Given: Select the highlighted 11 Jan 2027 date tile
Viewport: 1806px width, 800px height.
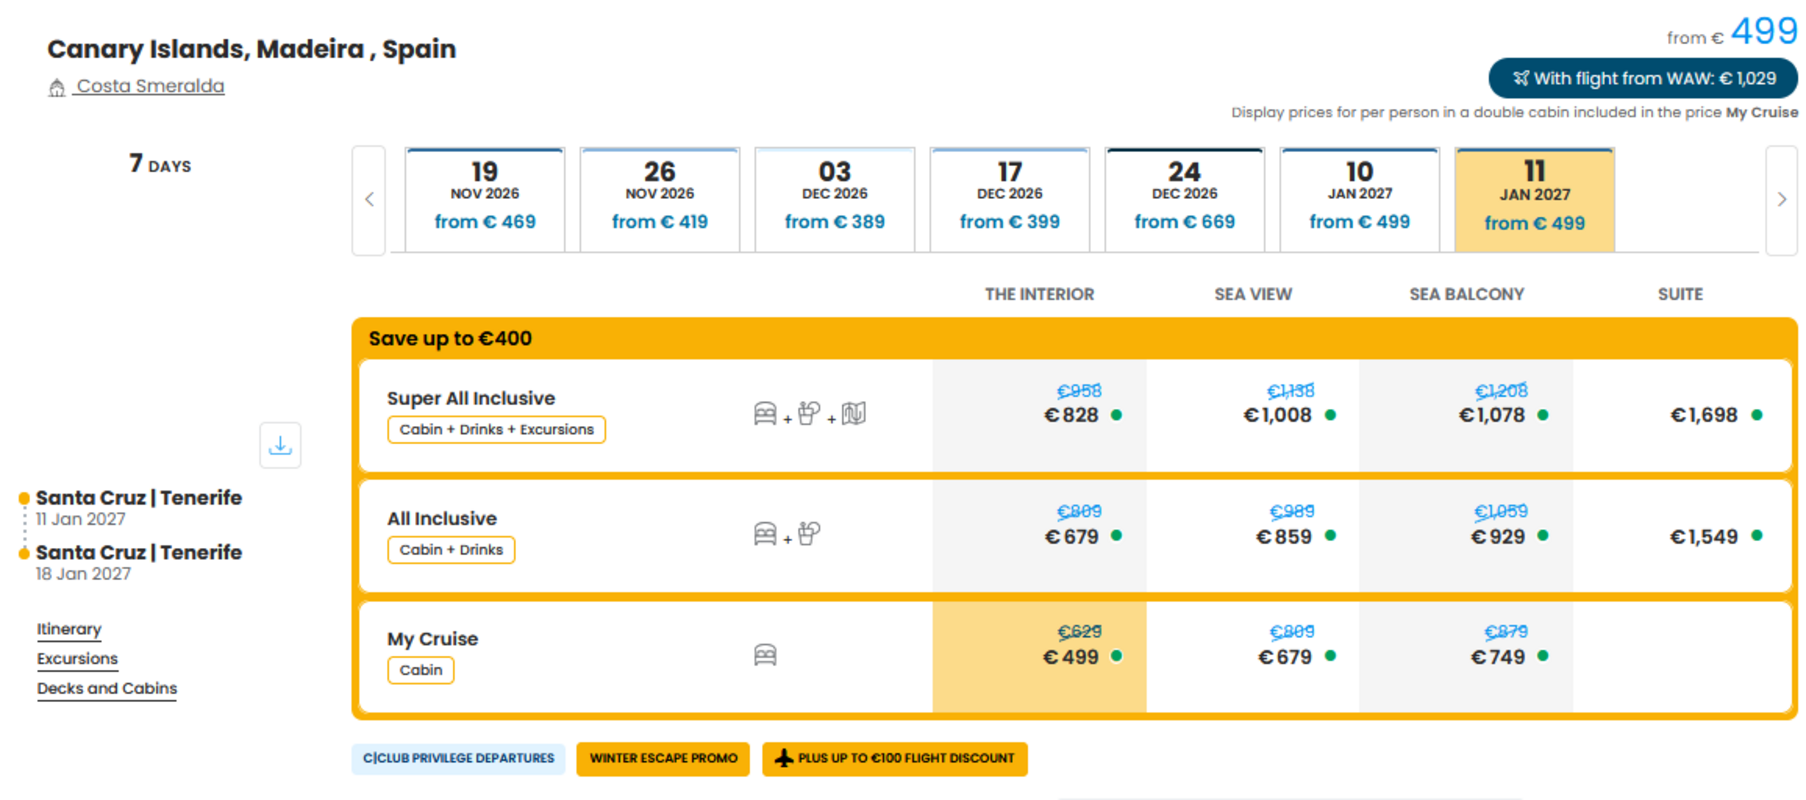Looking at the screenshot, I should coord(1535,199).
